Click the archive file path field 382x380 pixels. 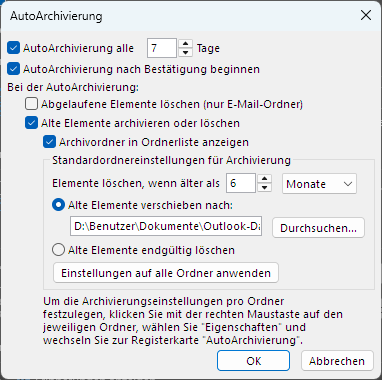point(166,226)
